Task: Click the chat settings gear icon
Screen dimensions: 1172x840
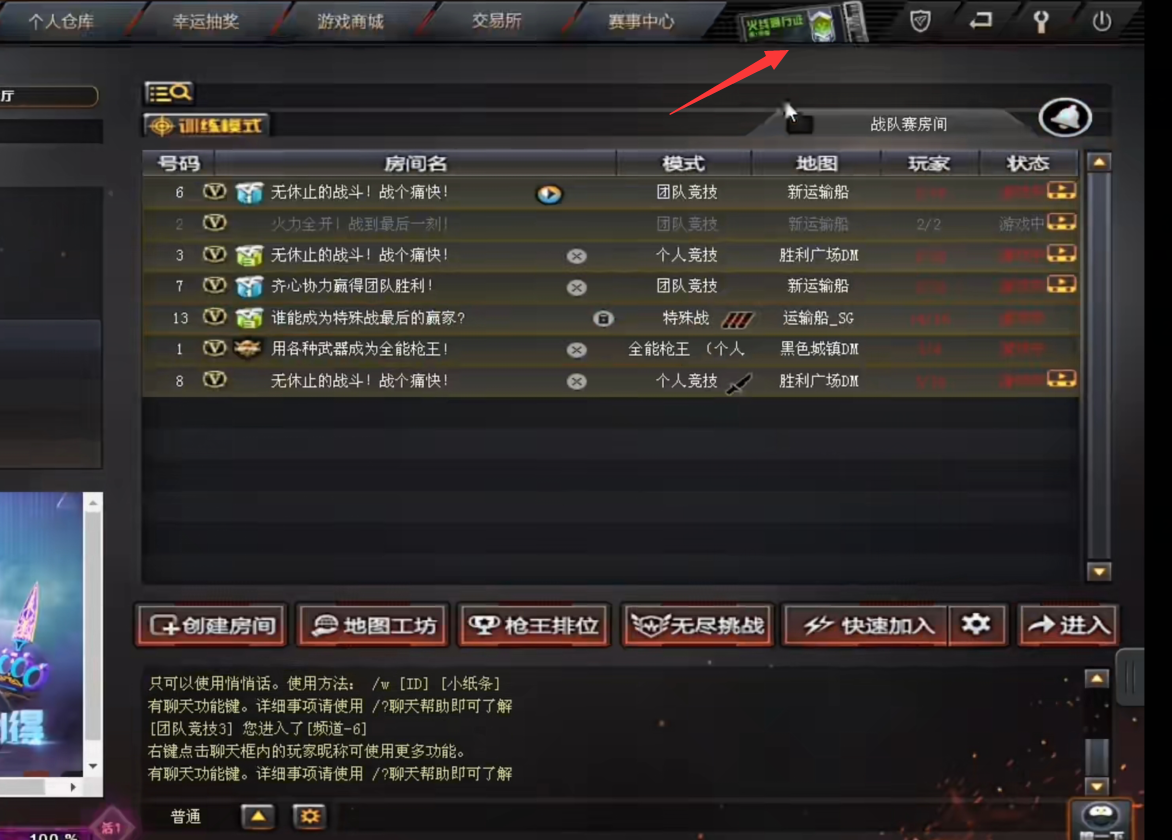Action: tap(310, 816)
